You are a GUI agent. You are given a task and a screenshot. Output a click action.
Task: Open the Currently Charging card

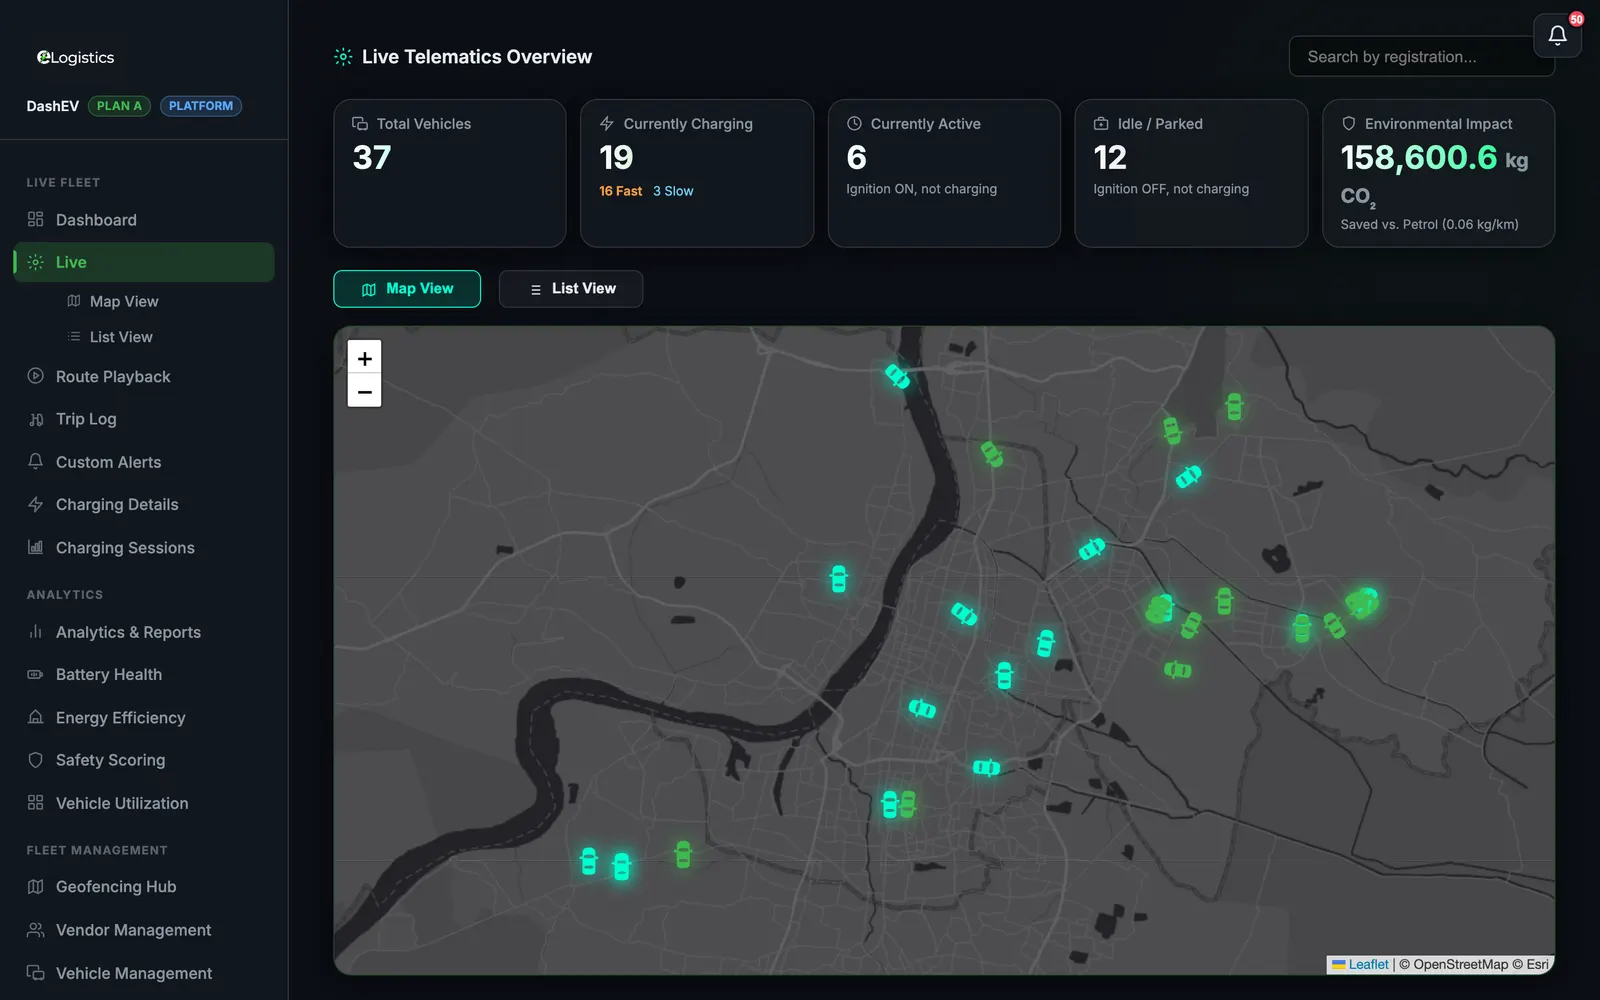(x=697, y=173)
